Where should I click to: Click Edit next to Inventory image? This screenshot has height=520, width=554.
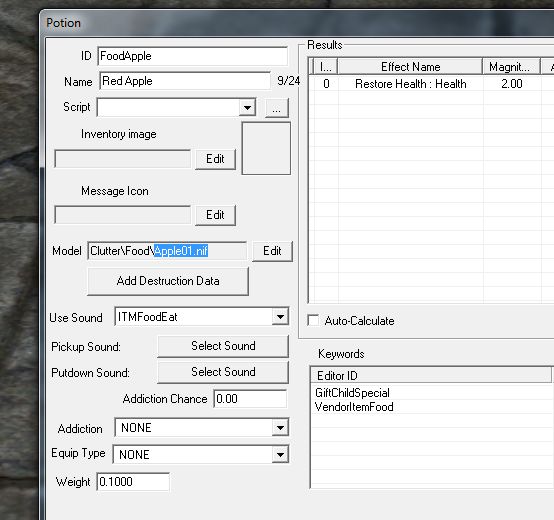[215, 159]
